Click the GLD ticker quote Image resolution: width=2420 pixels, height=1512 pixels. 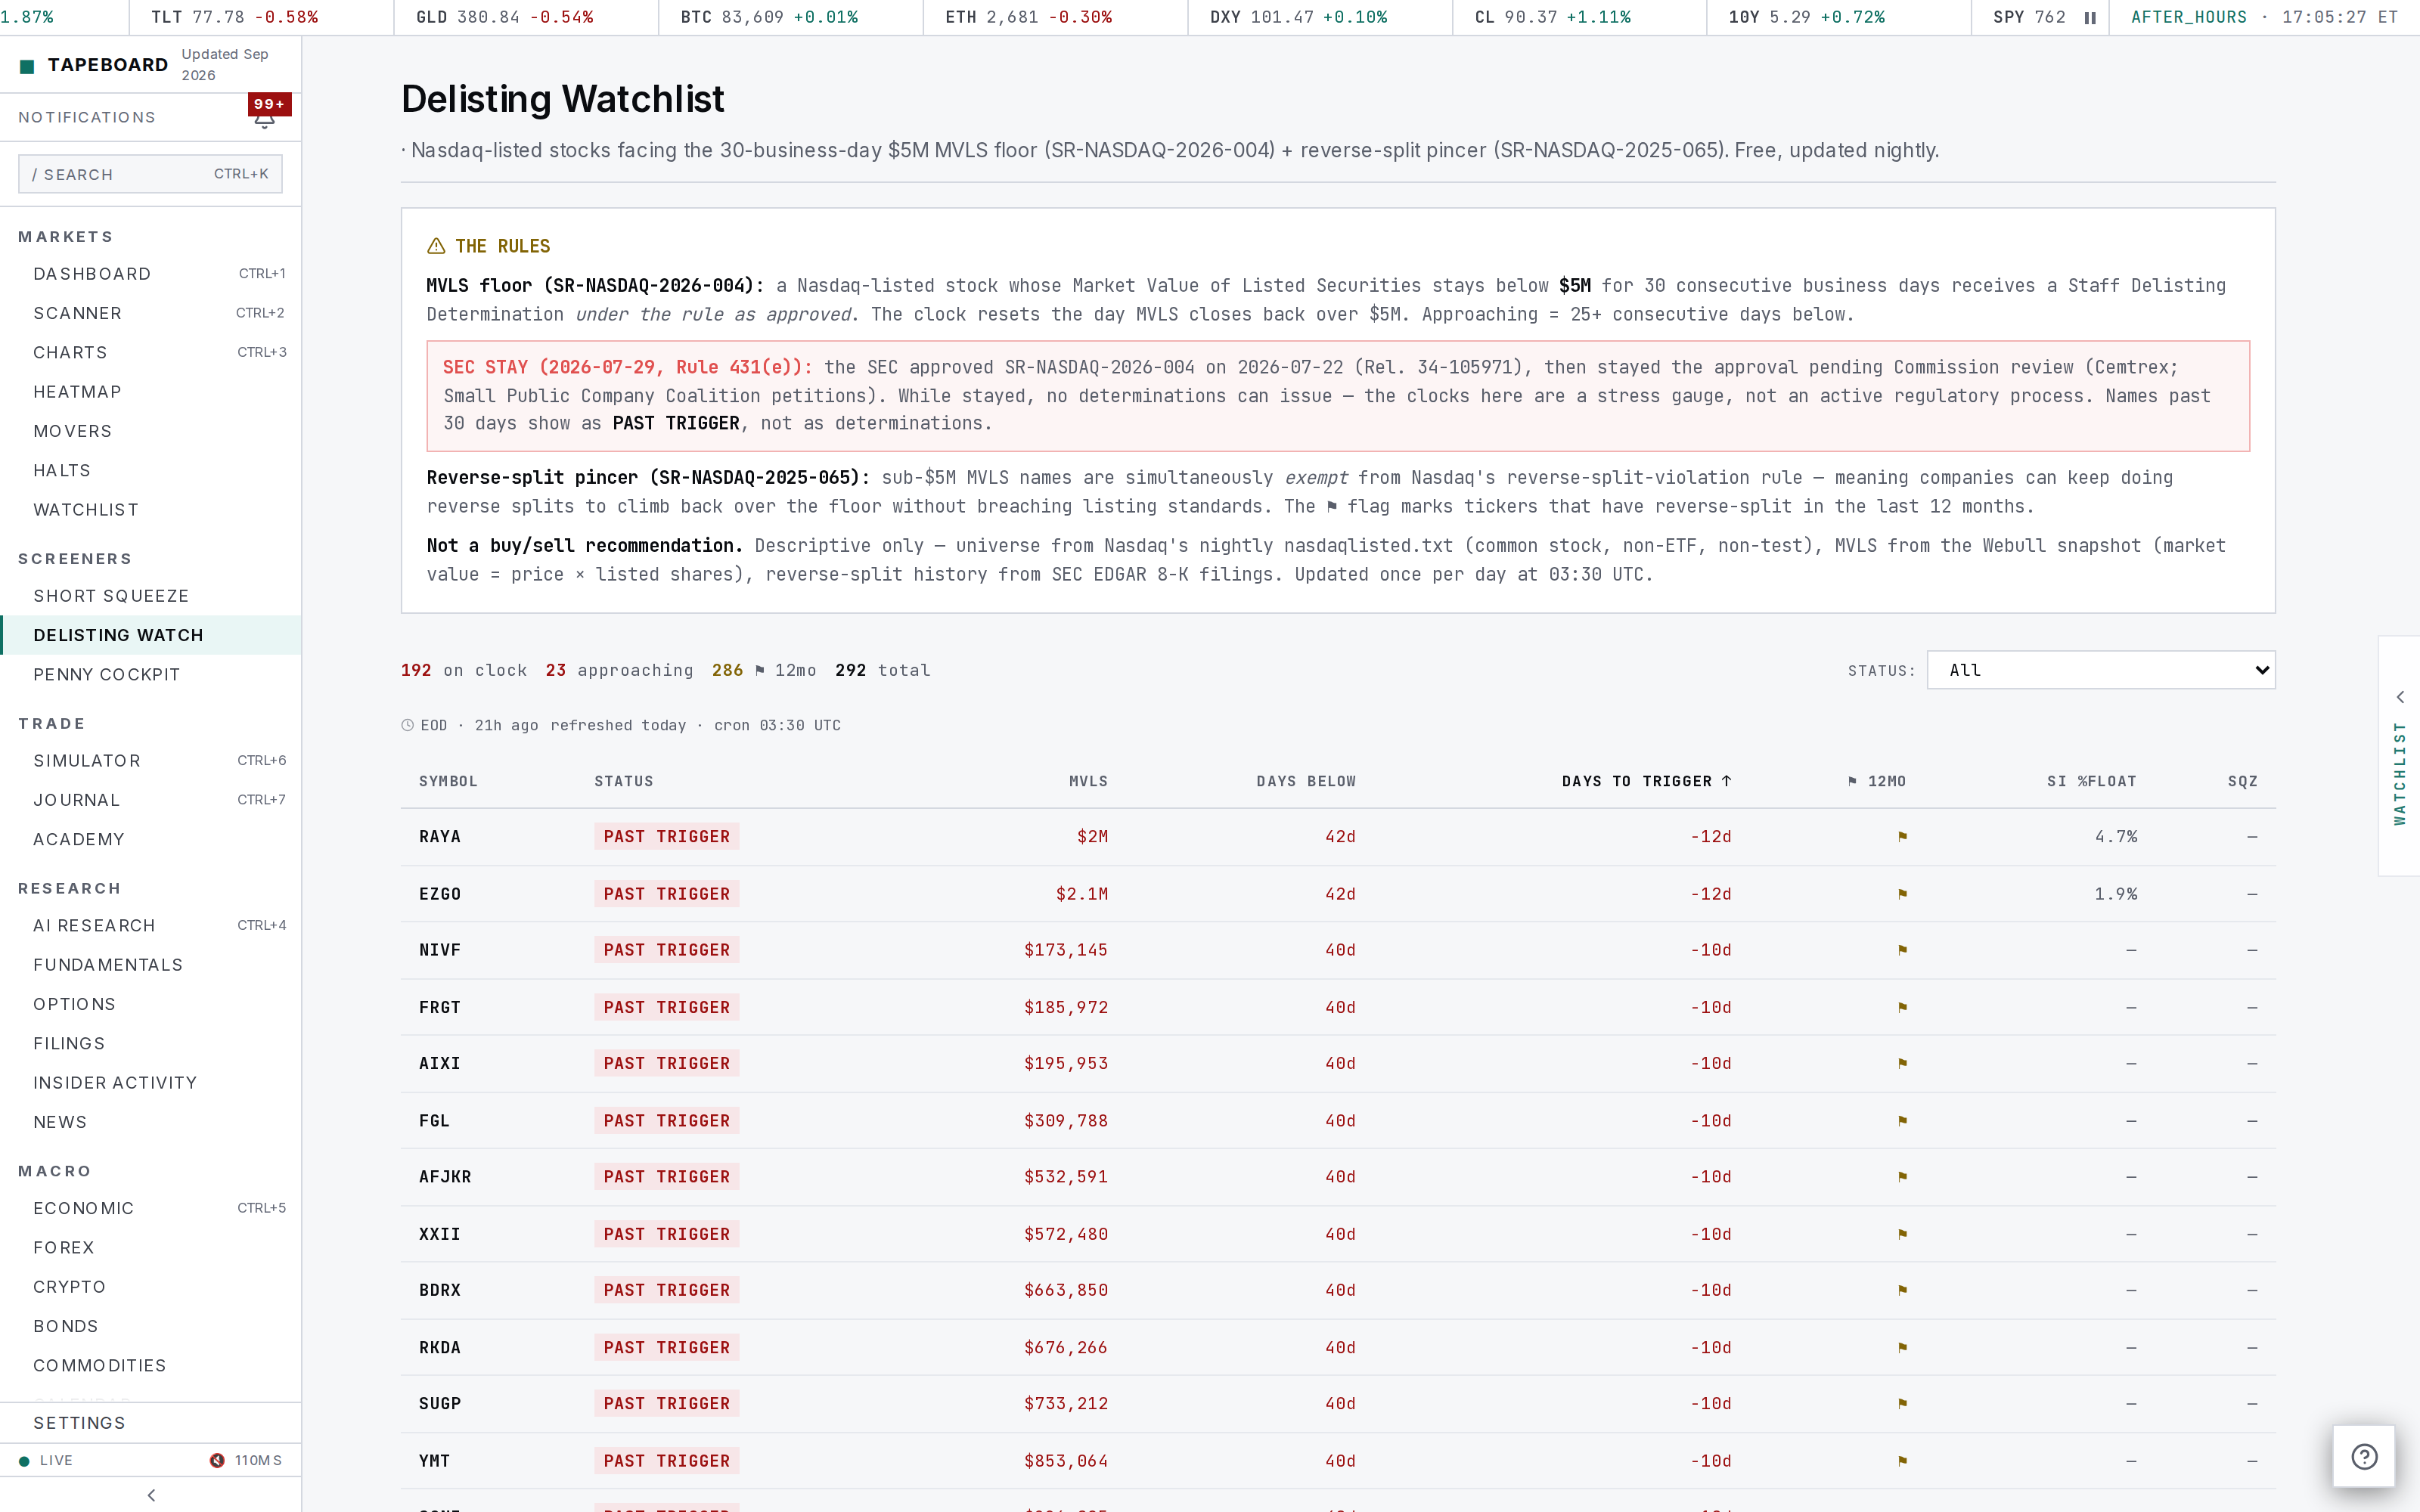(x=505, y=18)
